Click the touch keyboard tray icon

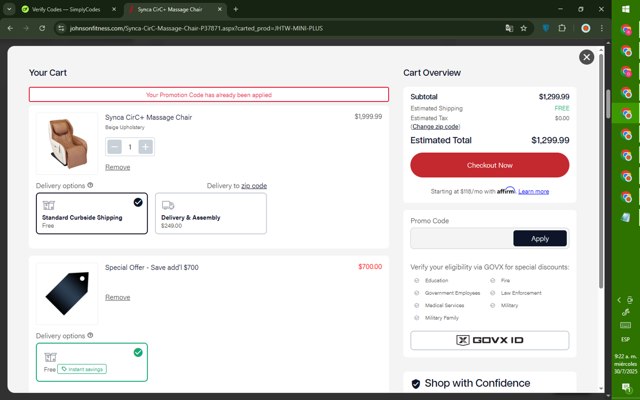click(x=626, y=325)
